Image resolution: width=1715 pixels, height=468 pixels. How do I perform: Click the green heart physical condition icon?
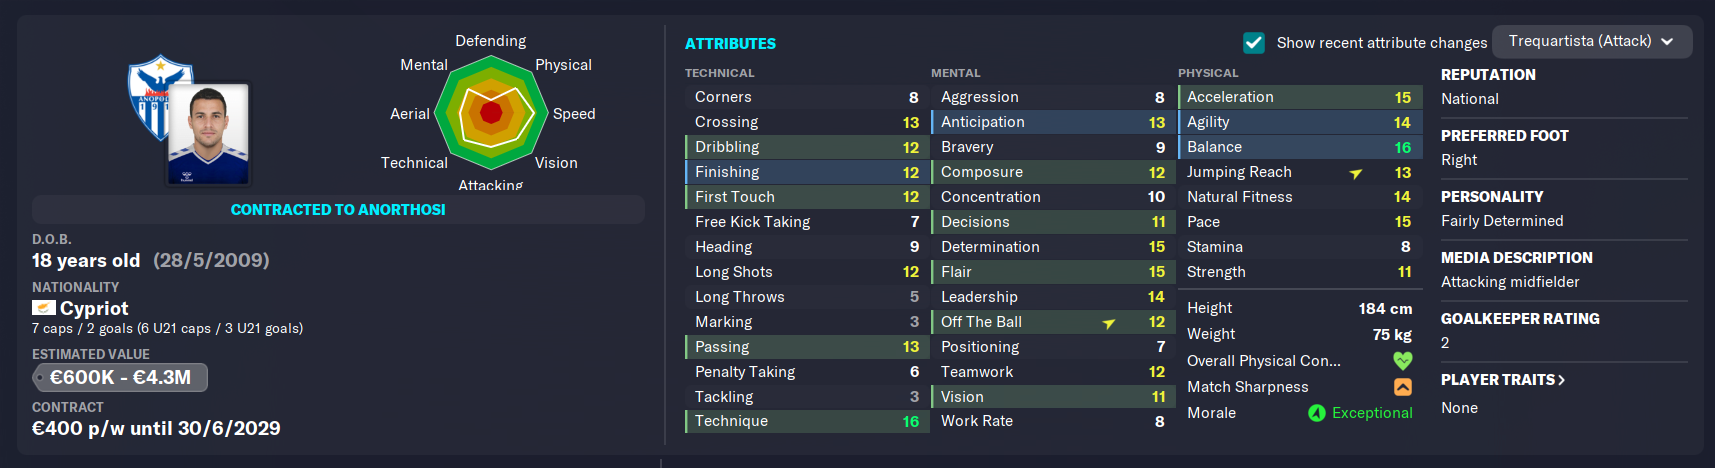pyautogui.click(x=1403, y=361)
